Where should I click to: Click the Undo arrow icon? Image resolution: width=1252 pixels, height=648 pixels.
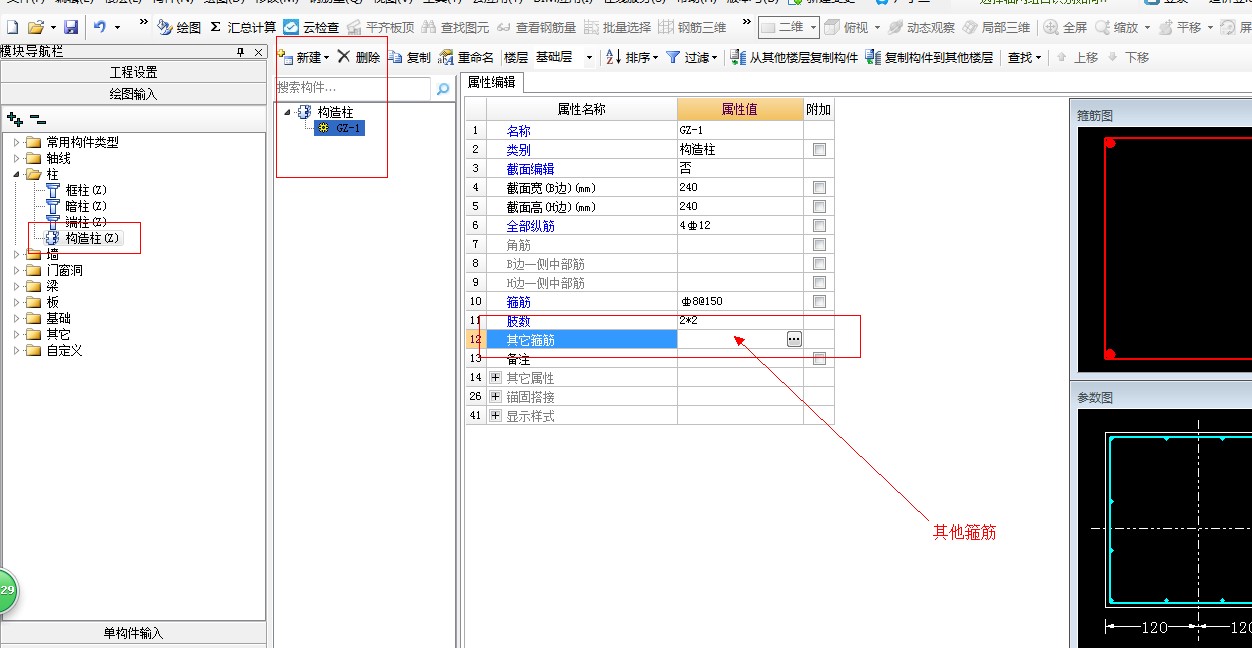[x=100, y=27]
